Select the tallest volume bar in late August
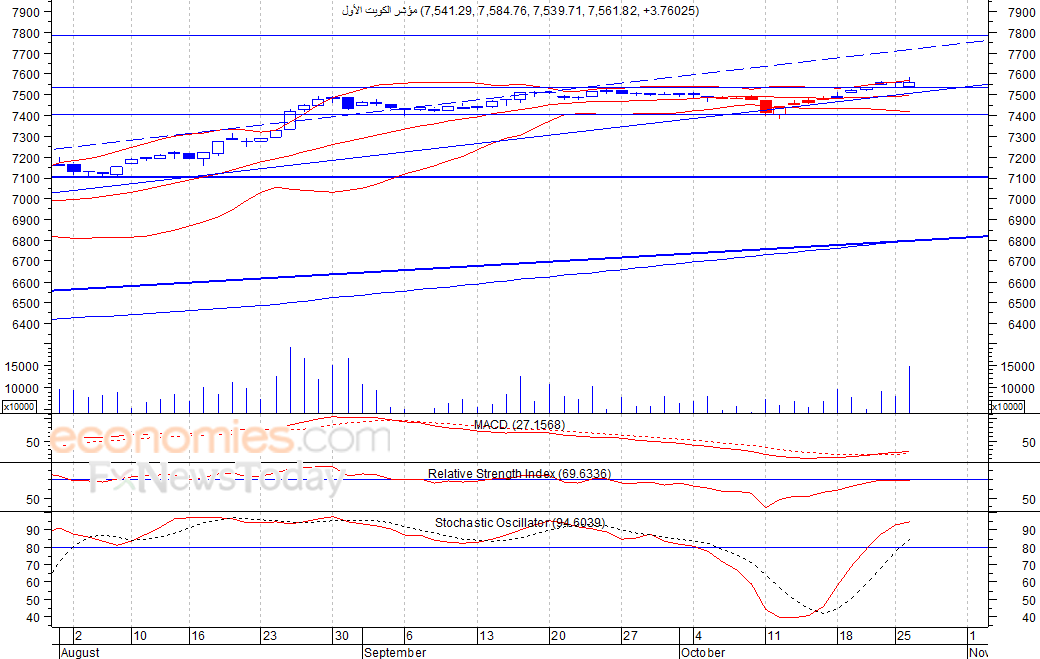The width and height of the screenshot is (1040, 659). click(291, 379)
